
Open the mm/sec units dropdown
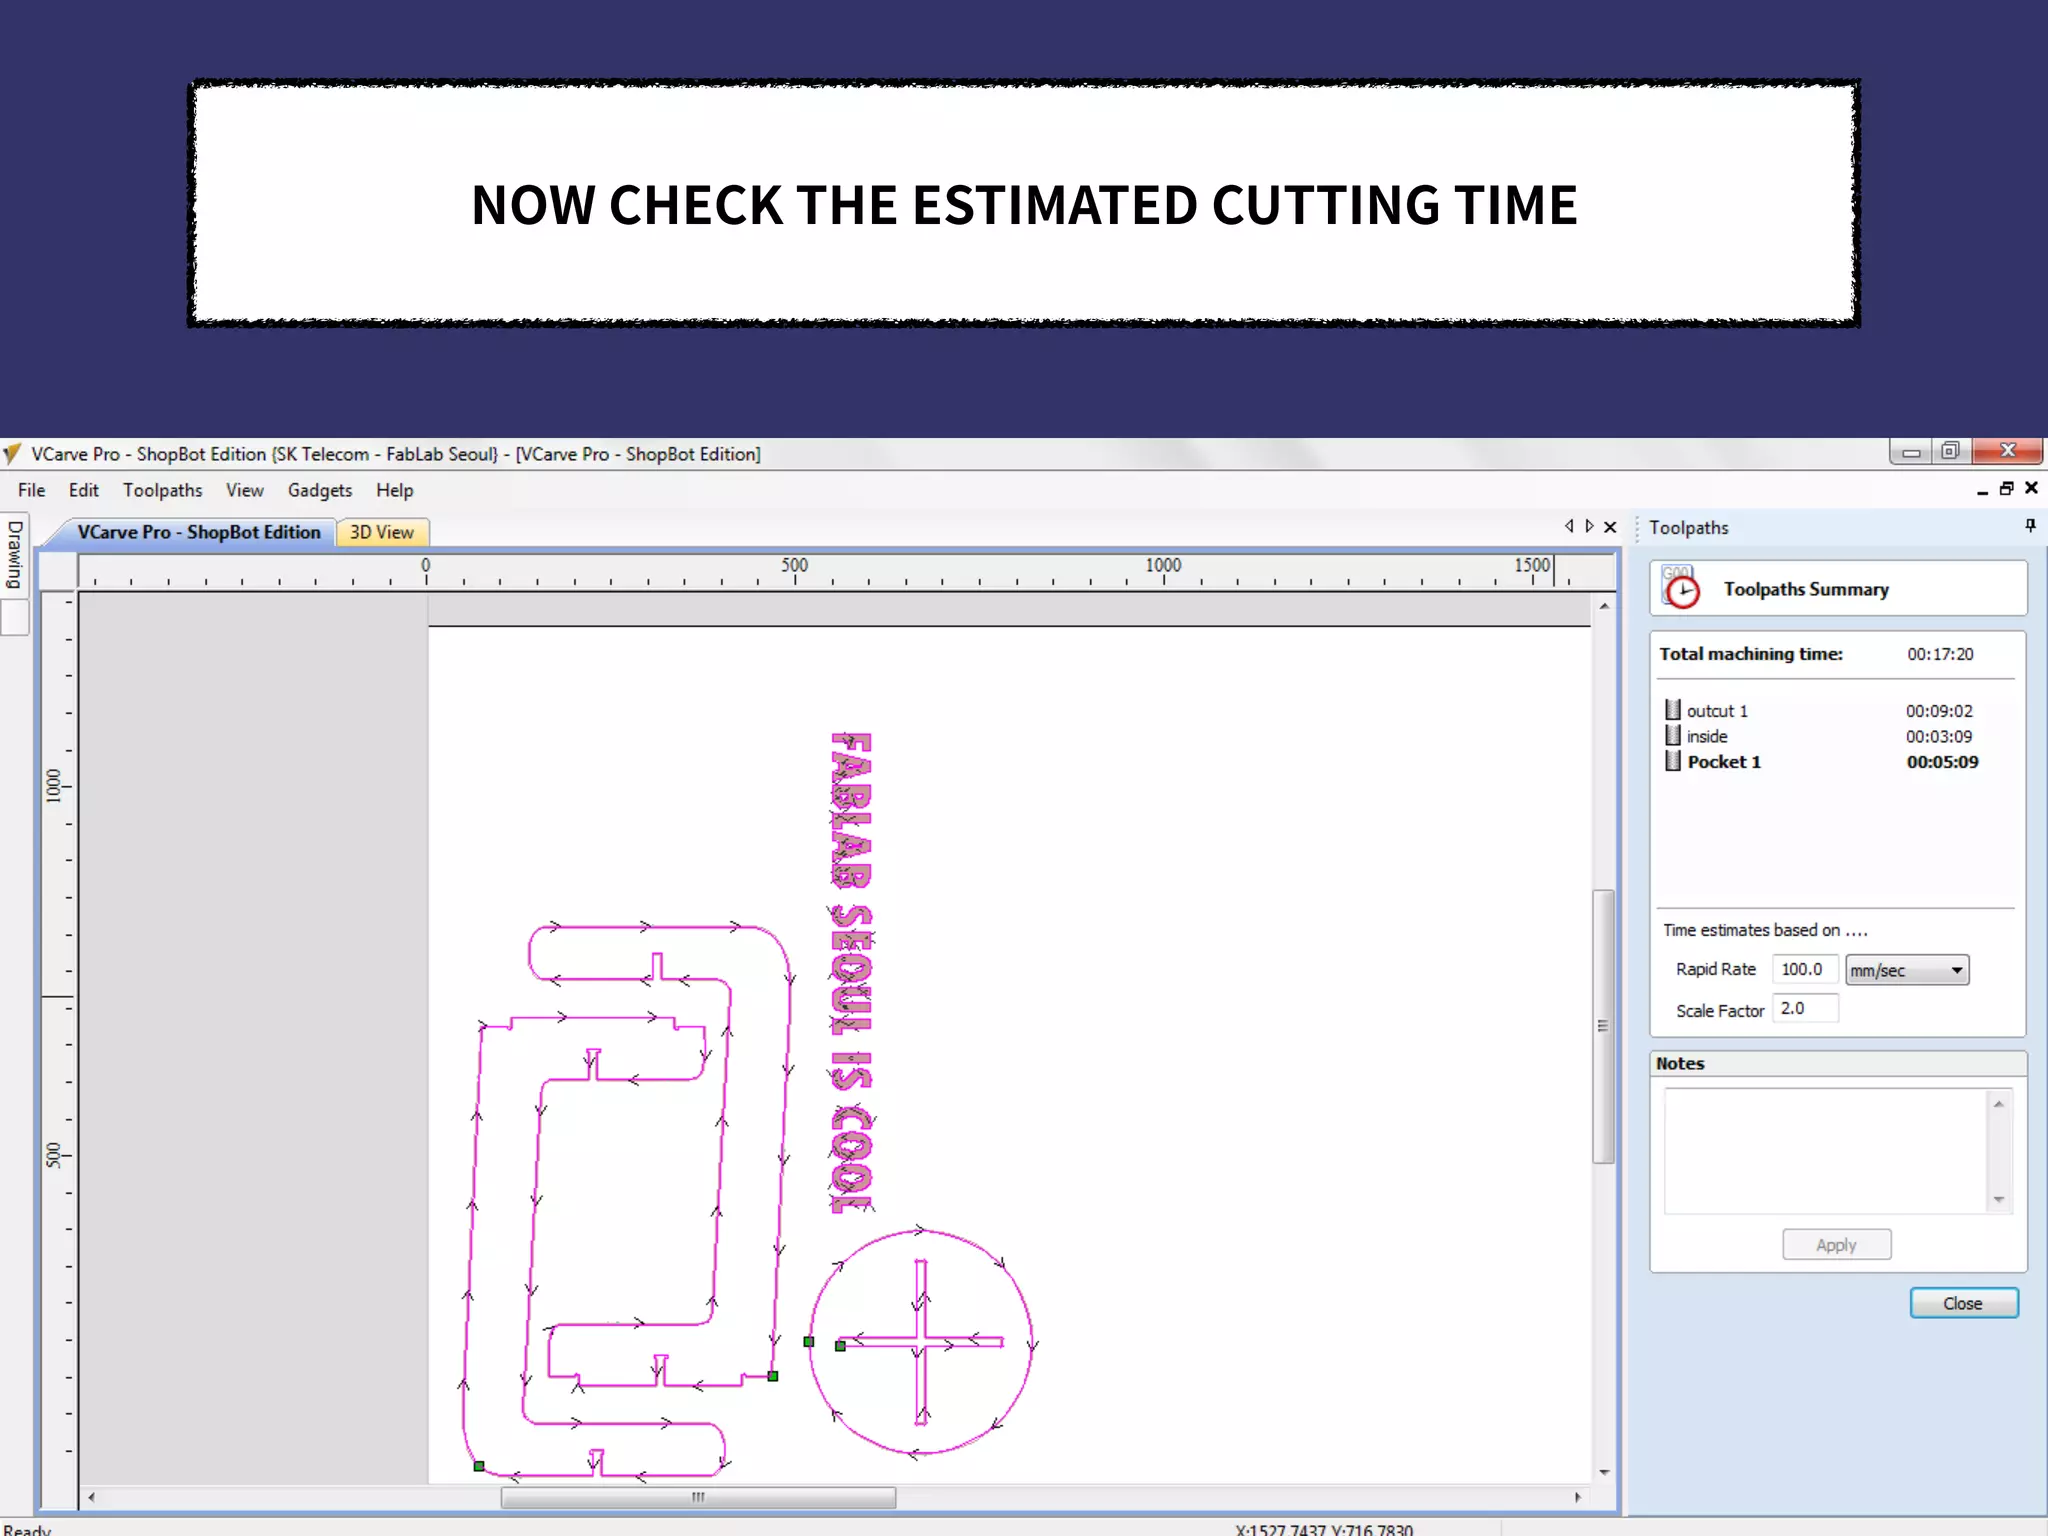click(1907, 970)
